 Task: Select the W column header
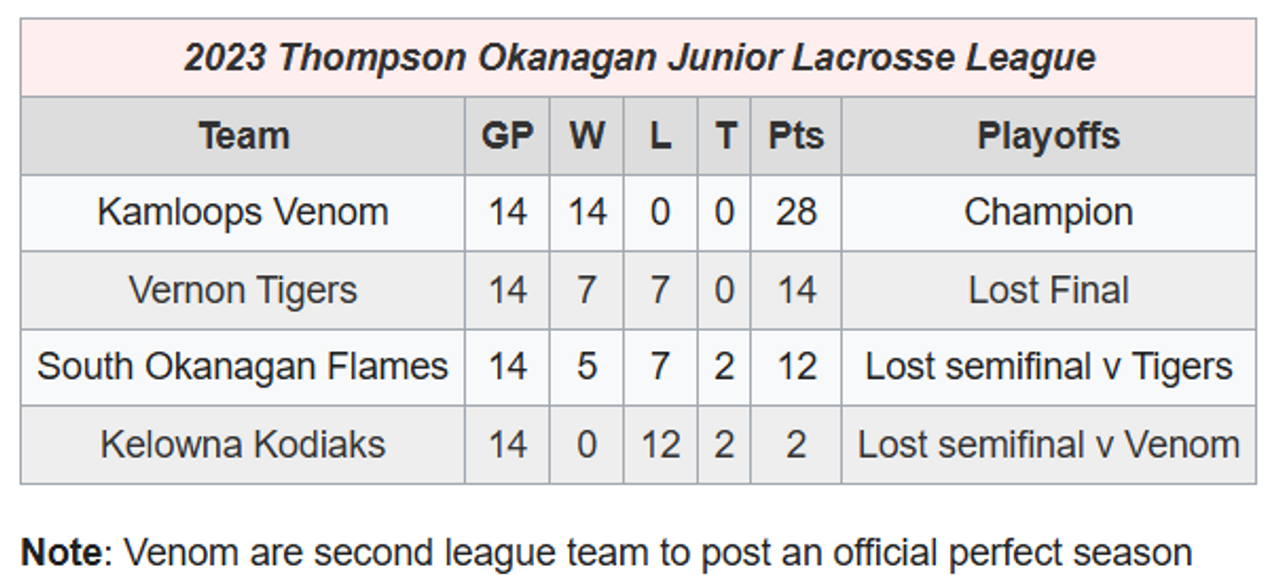(586, 136)
